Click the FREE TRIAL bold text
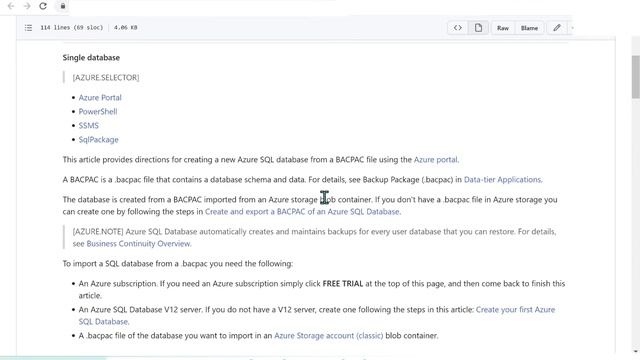The width and height of the screenshot is (640, 360). tap(342, 284)
